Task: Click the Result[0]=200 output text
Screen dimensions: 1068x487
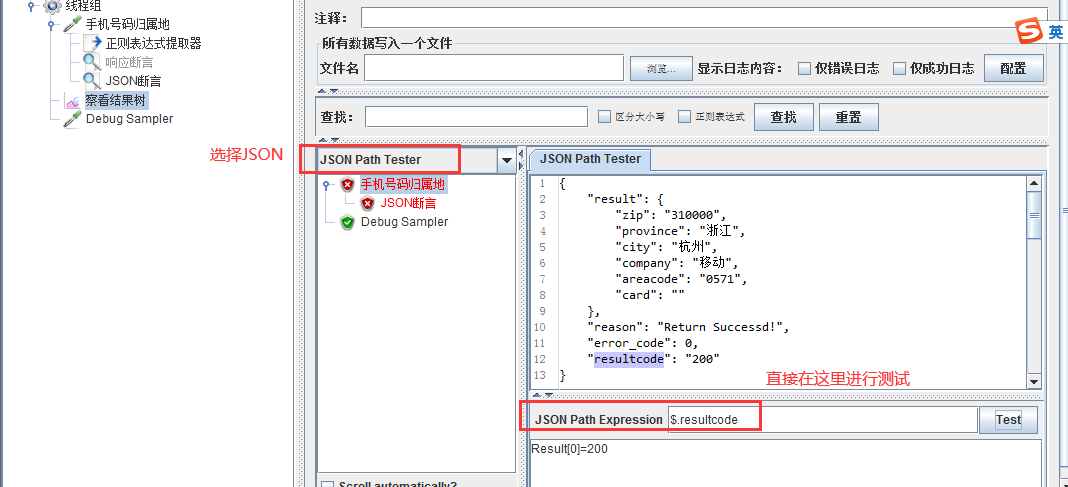Action: click(570, 449)
